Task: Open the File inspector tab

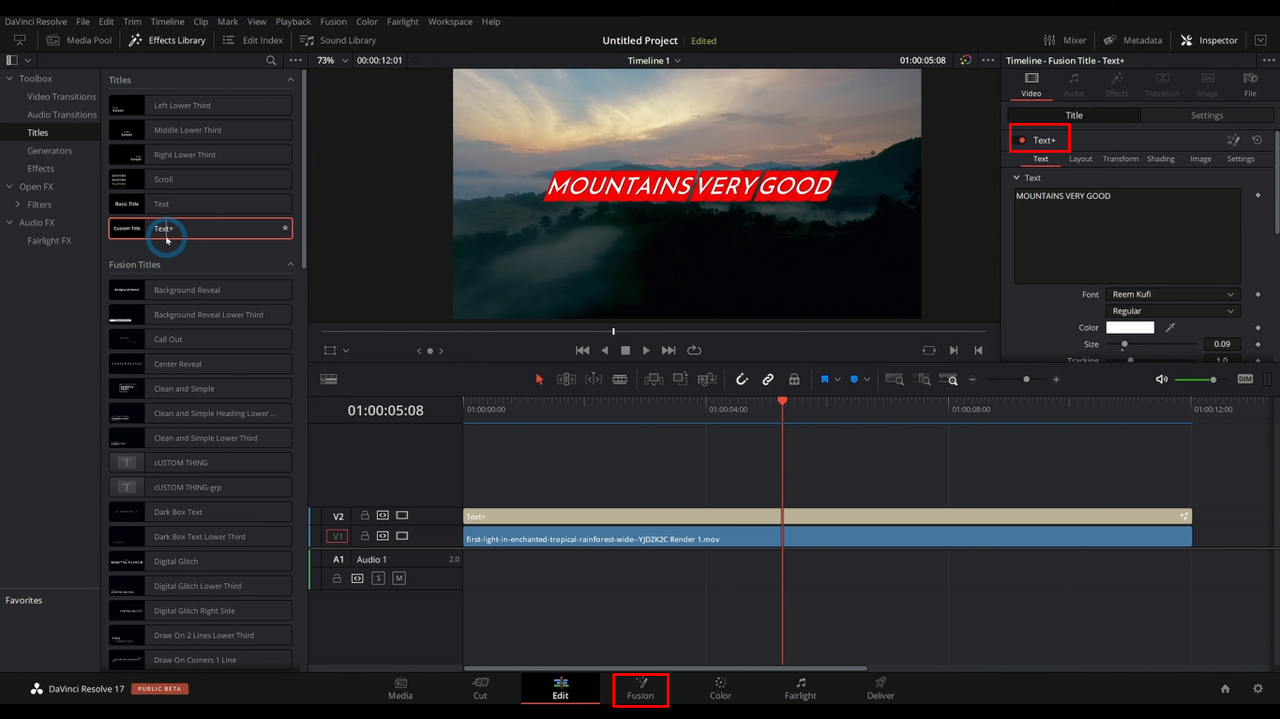Action: tap(1250, 84)
